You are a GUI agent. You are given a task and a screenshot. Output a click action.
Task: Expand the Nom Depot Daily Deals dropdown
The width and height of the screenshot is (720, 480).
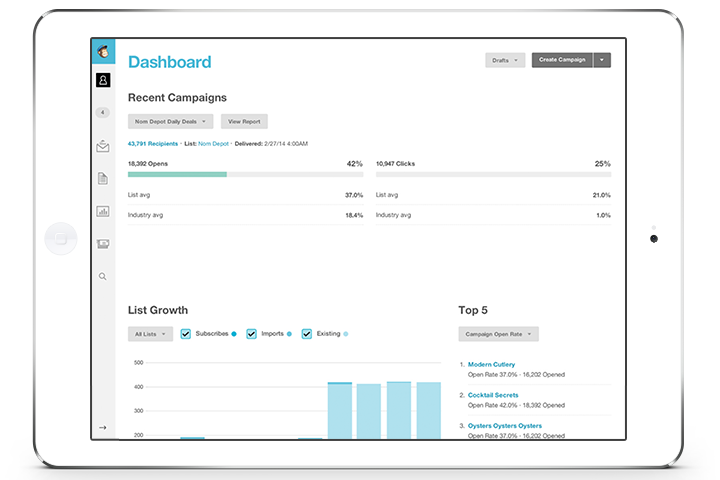coord(170,121)
